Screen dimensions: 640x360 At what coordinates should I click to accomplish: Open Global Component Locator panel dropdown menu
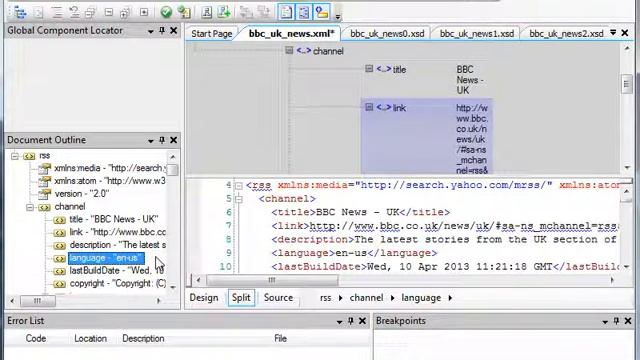pos(151,31)
